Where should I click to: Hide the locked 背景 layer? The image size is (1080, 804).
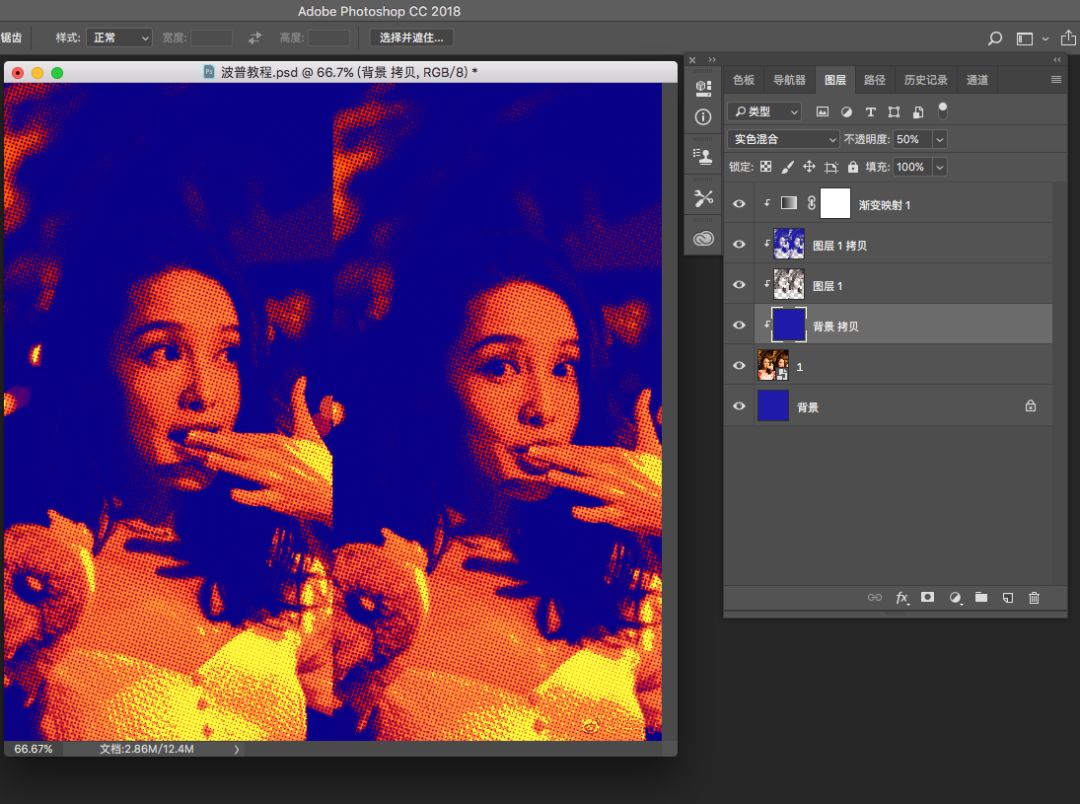pos(739,406)
